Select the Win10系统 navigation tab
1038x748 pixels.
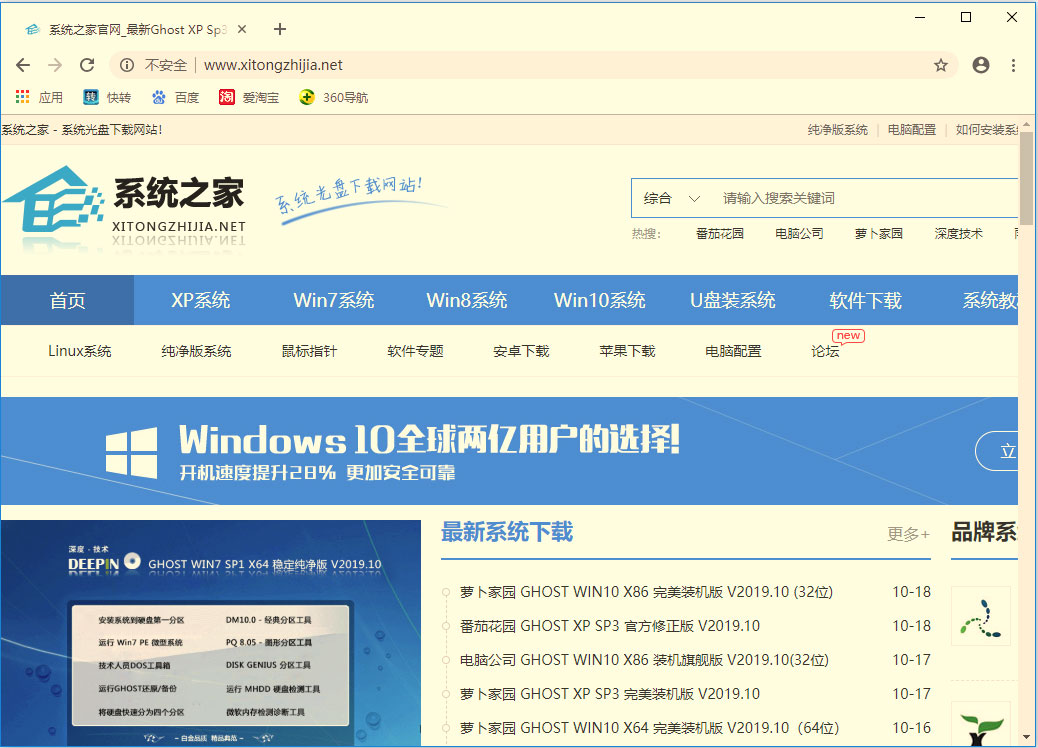point(600,300)
